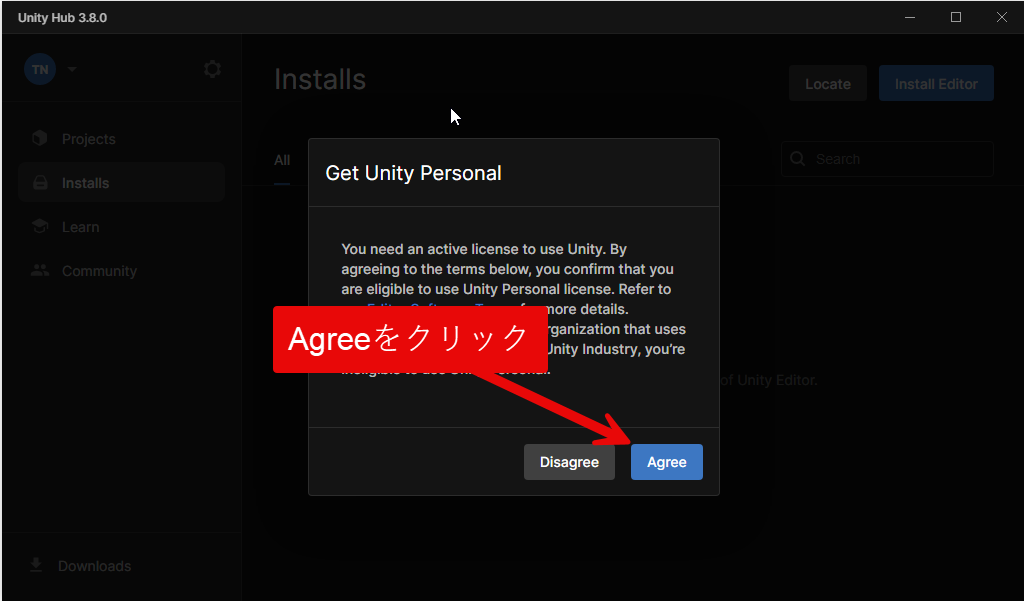Image resolution: width=1024 pixels, height=601 pixels.
Task: Click the Locate button
Action: pos(827,84)
